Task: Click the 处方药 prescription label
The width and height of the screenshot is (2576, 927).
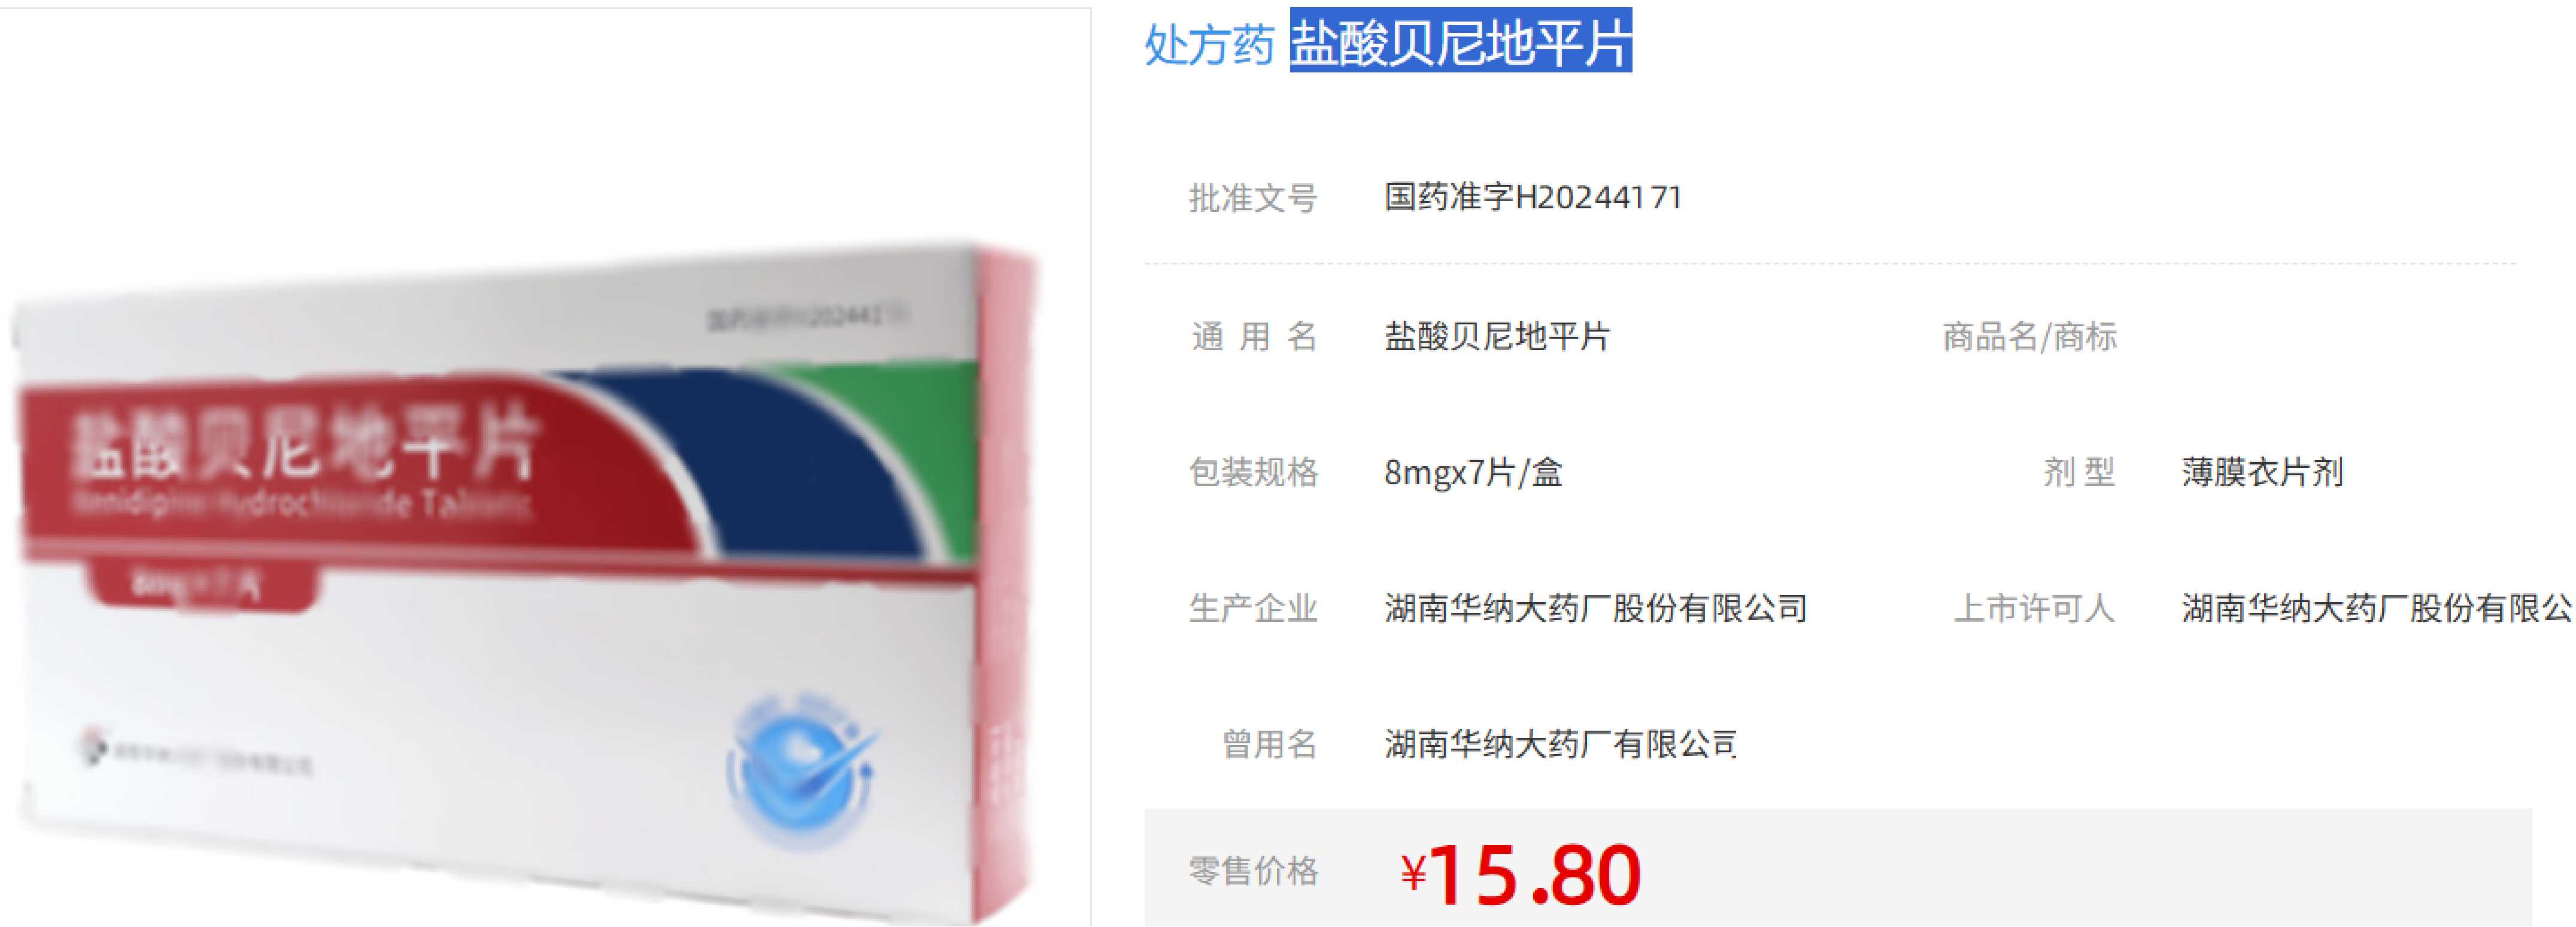Action: click(1209, 44)
